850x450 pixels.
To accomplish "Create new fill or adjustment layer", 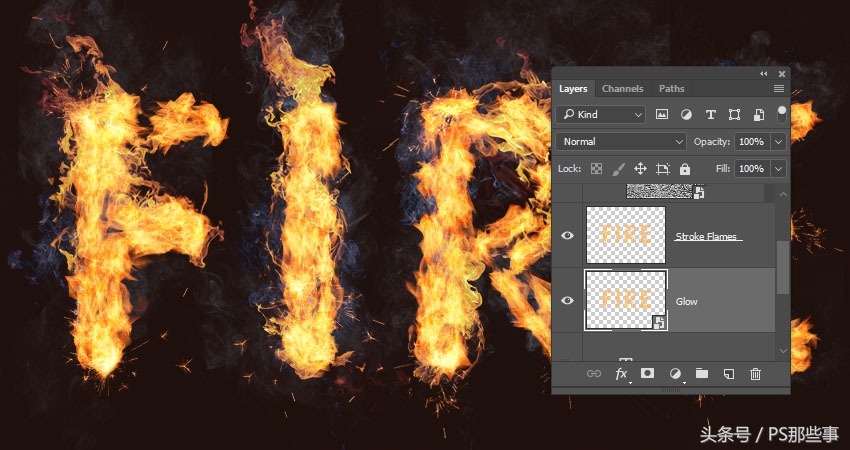I will pyautogui.click(x=675, y=374).
